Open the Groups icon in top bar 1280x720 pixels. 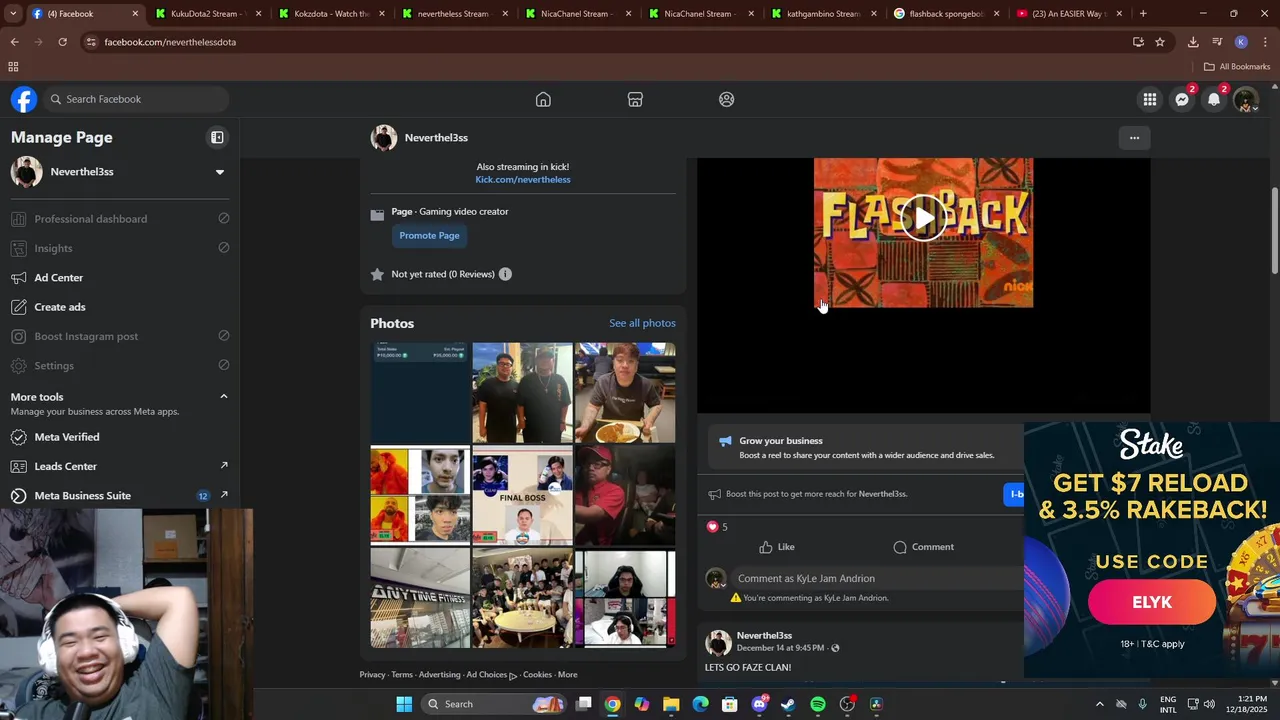[x=727, y=99]
